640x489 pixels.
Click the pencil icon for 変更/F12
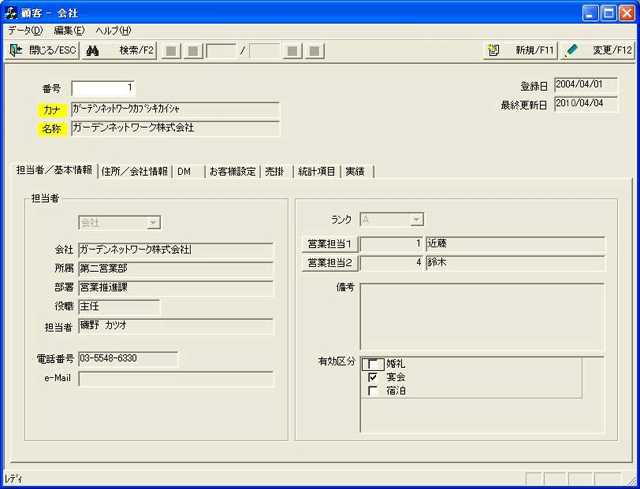572,50
